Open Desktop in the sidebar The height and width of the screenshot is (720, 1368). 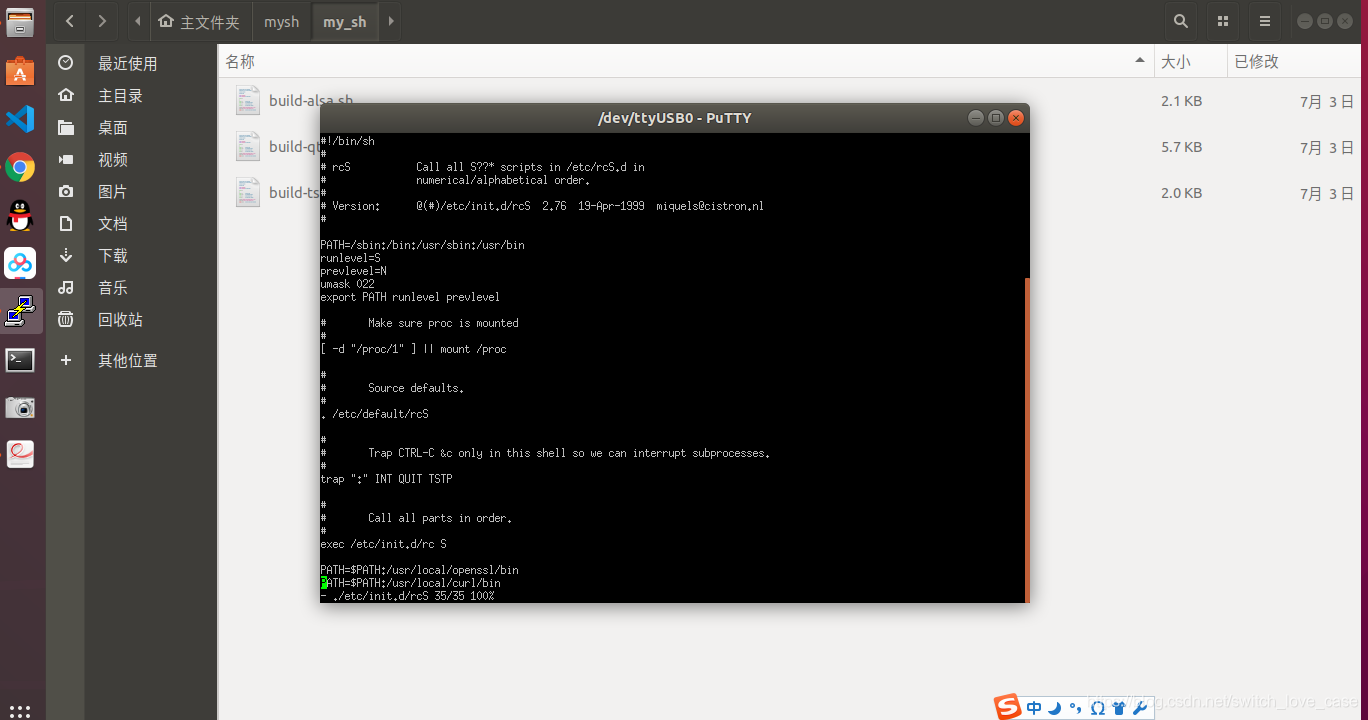click(x=133, y=127)
